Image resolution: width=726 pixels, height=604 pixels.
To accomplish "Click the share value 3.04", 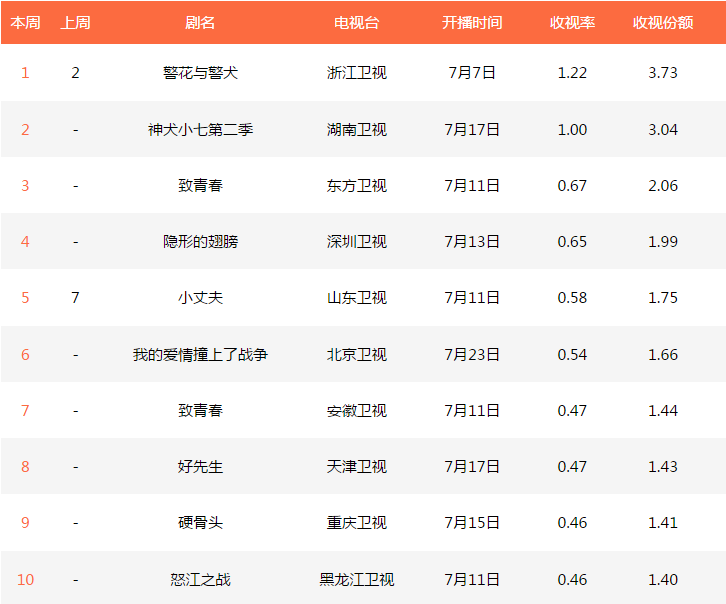I will [663, 130].
